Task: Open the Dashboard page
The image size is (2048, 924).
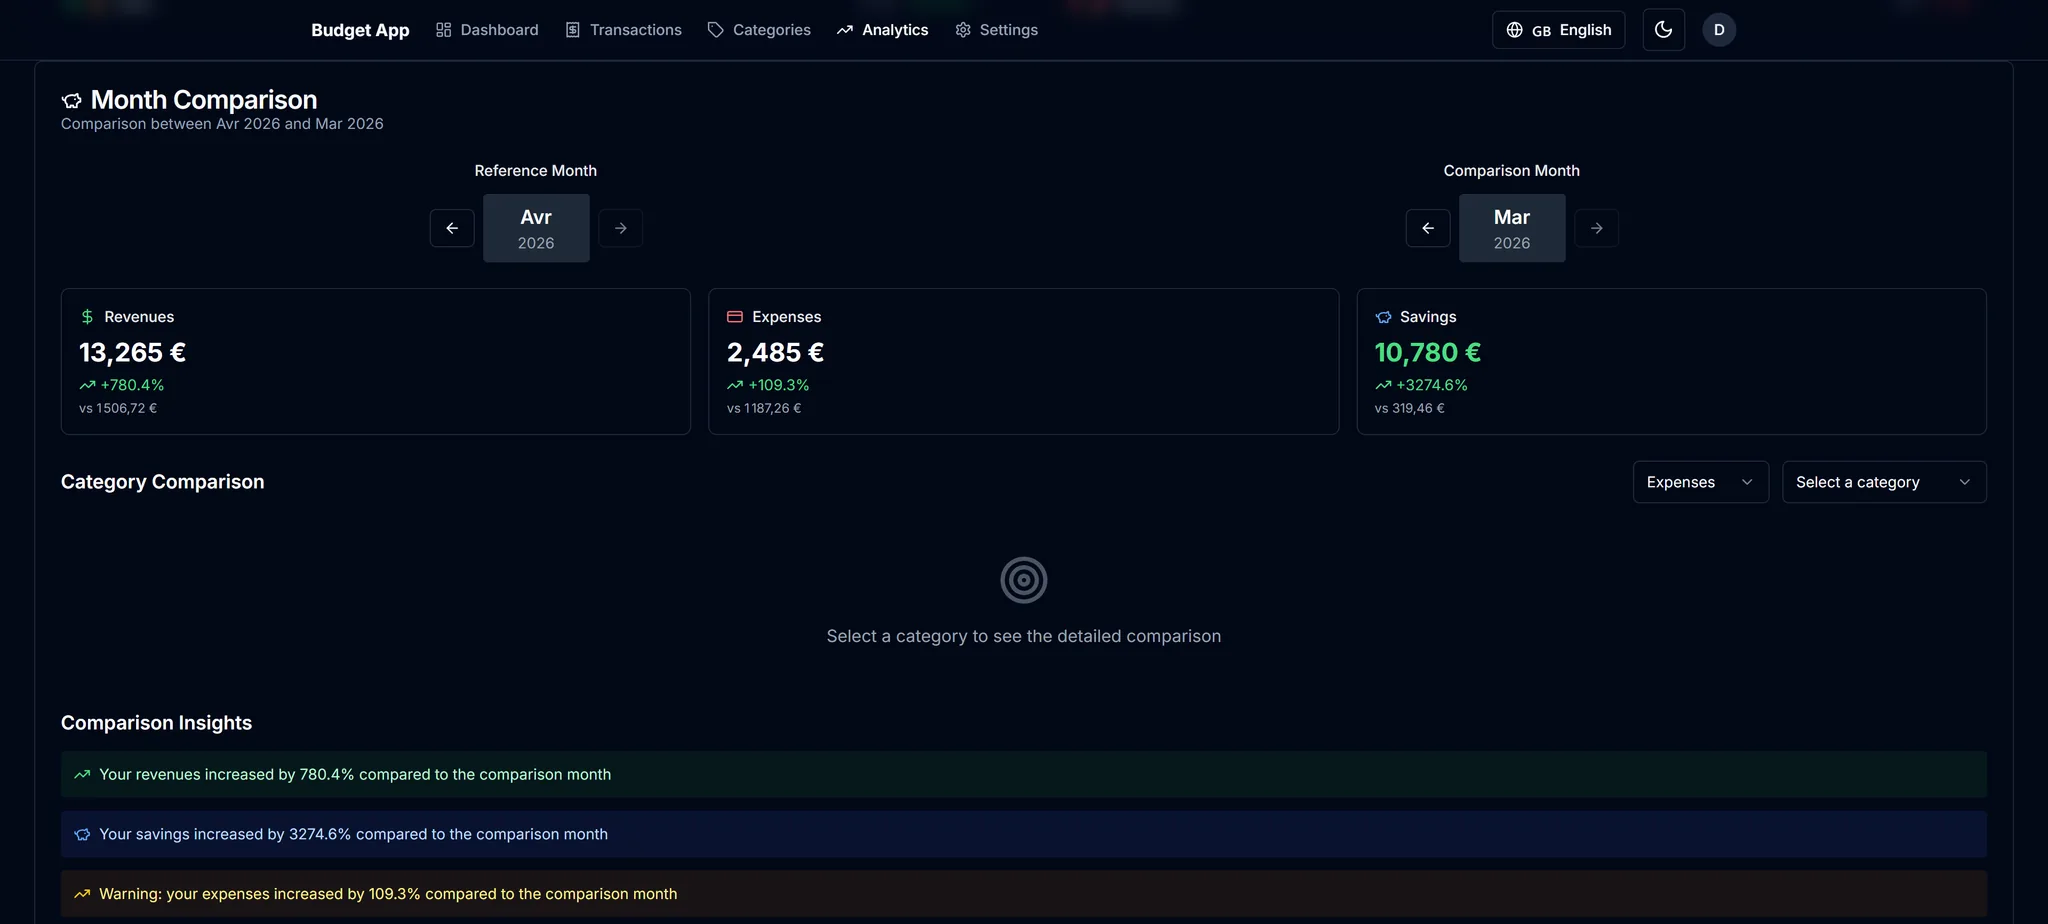Action: [487, 30]
